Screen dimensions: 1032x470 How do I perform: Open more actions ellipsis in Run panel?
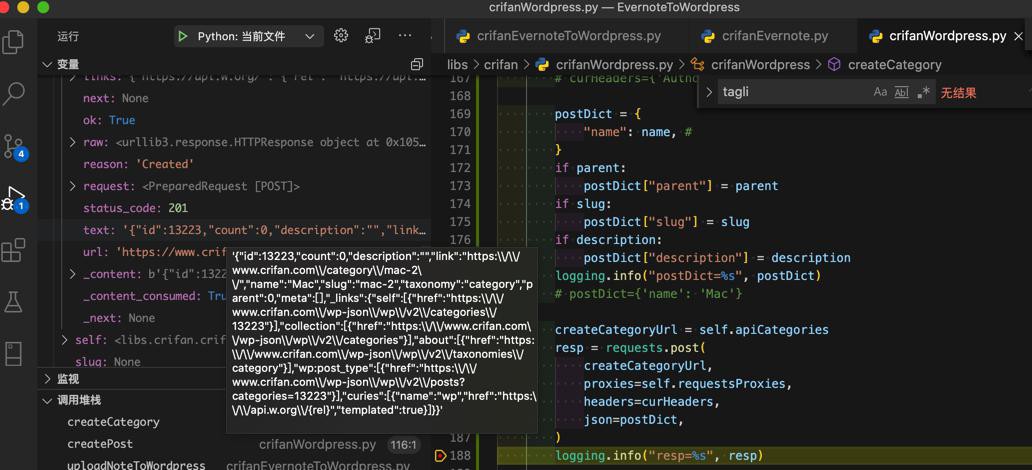pos(405,36)
